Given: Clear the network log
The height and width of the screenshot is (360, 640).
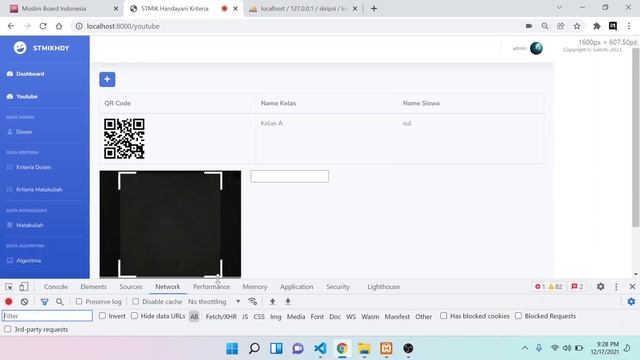Looking at the screenshot, I should click(x=24, y=302).
